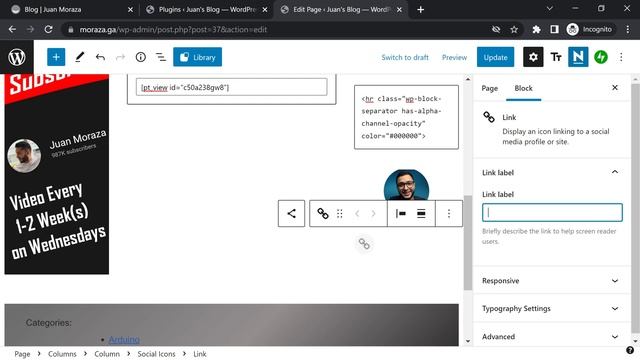Edit the pt_view shortcode field

(x=231, y=87)
